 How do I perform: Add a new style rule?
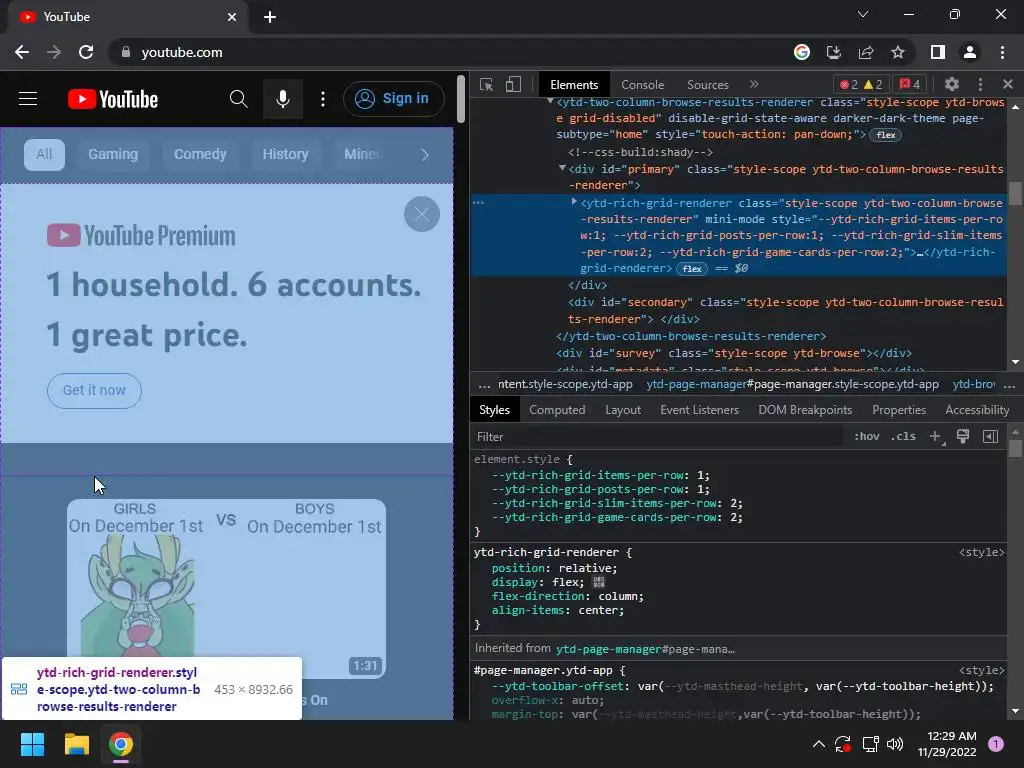click(x=936, y=437)
